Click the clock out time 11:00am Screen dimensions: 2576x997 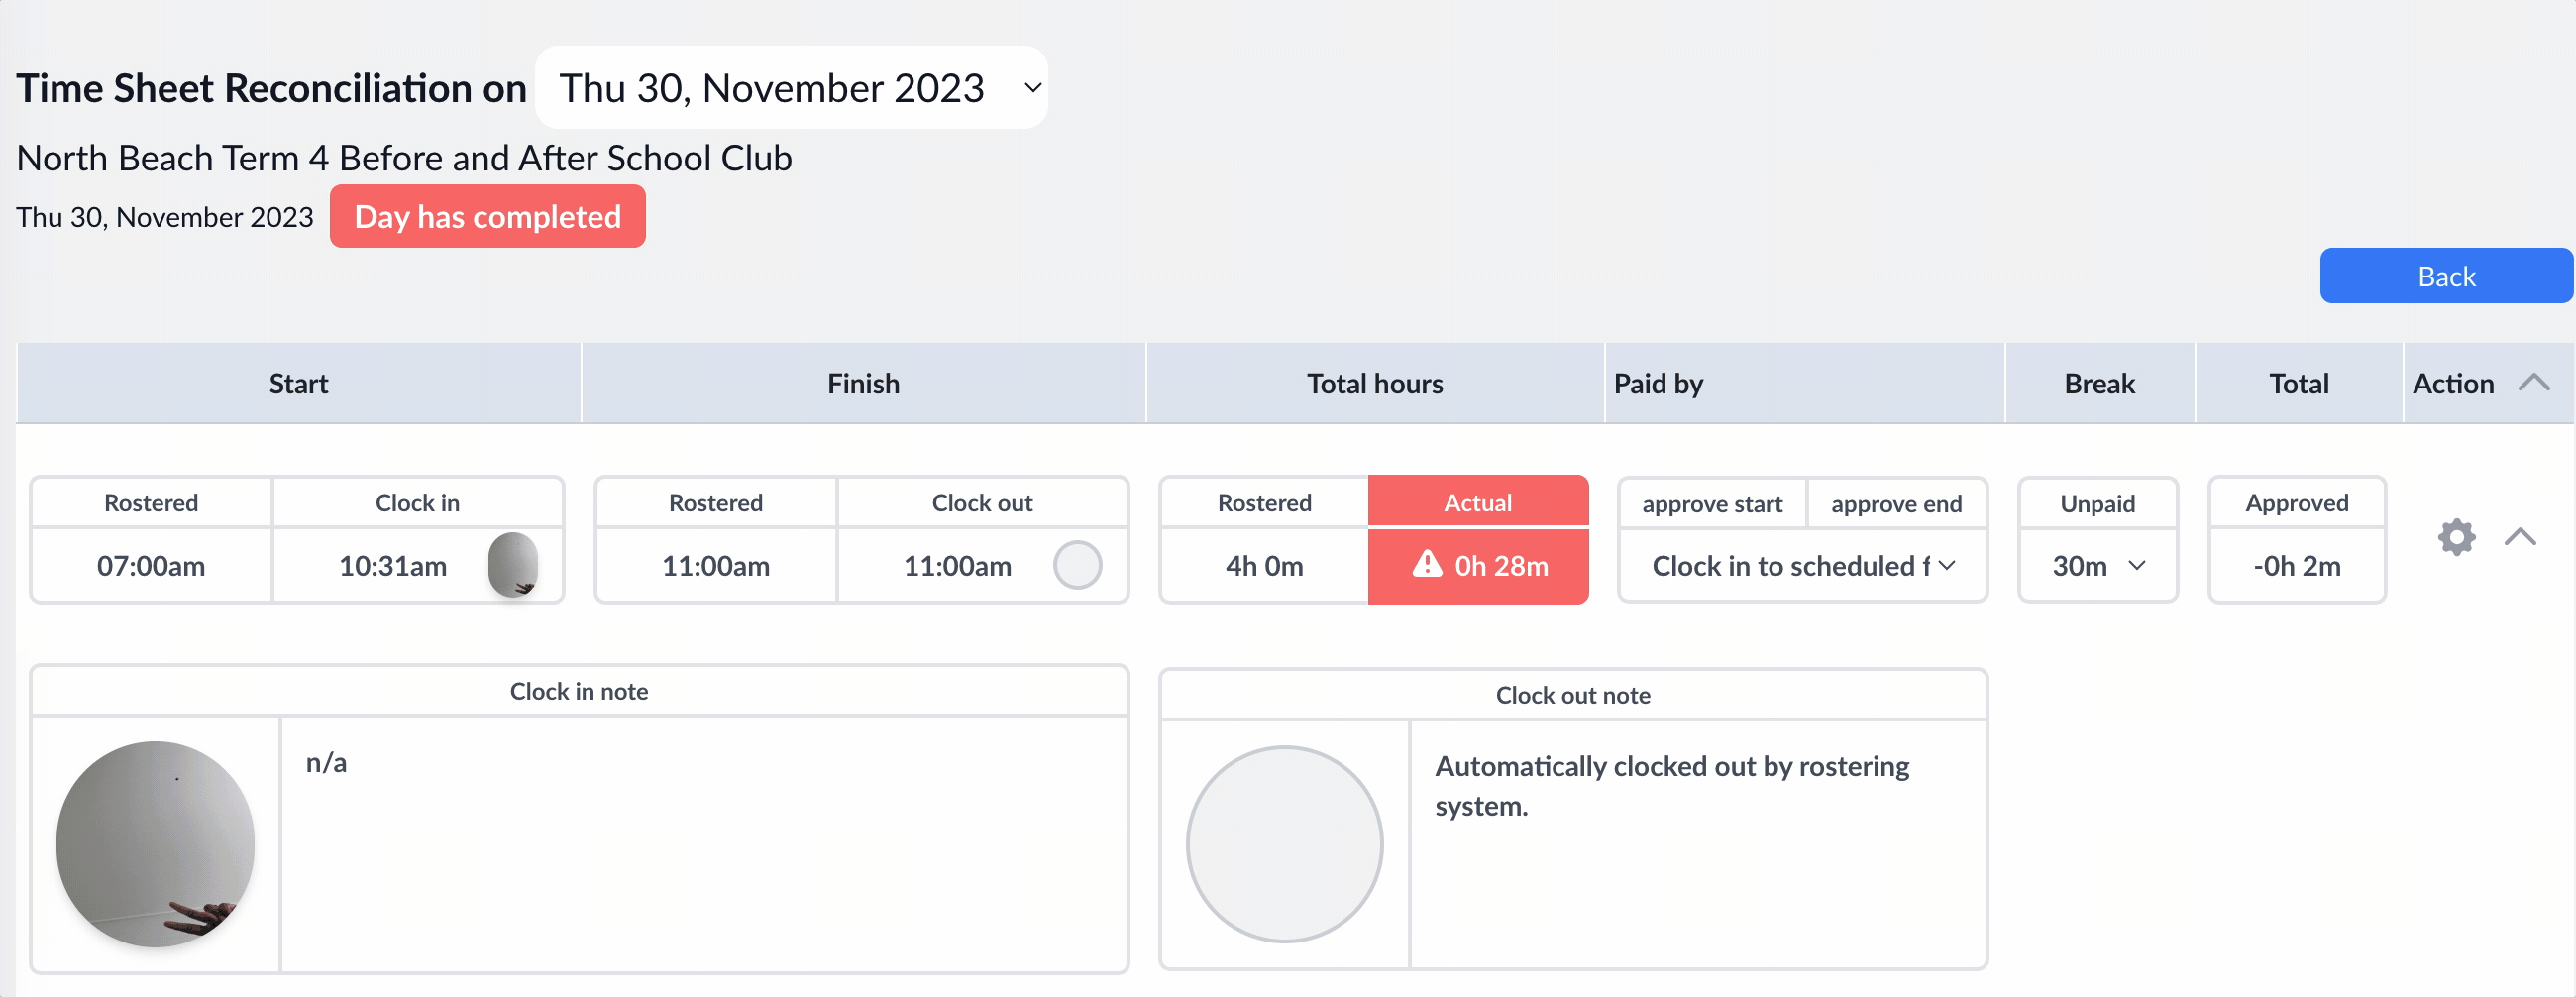pyautogui.click(x=957, y=566)
